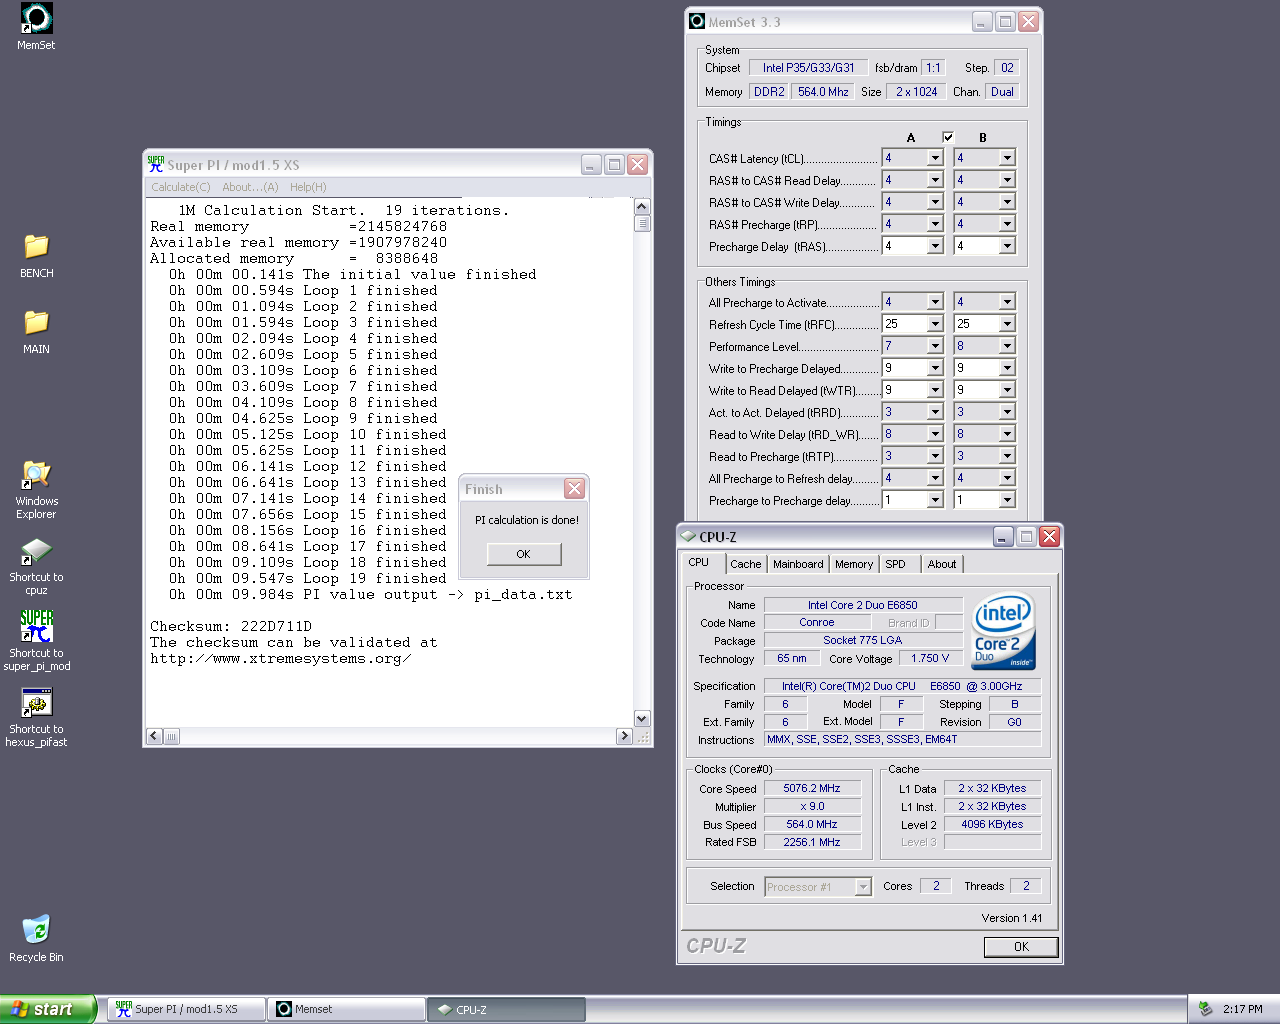The width and height of the screenshot is (1280, 1024).
Task: Open CAS# Latency (tCL) channel A dropdown
Action: pyautogui.click(x=935, y=158)
